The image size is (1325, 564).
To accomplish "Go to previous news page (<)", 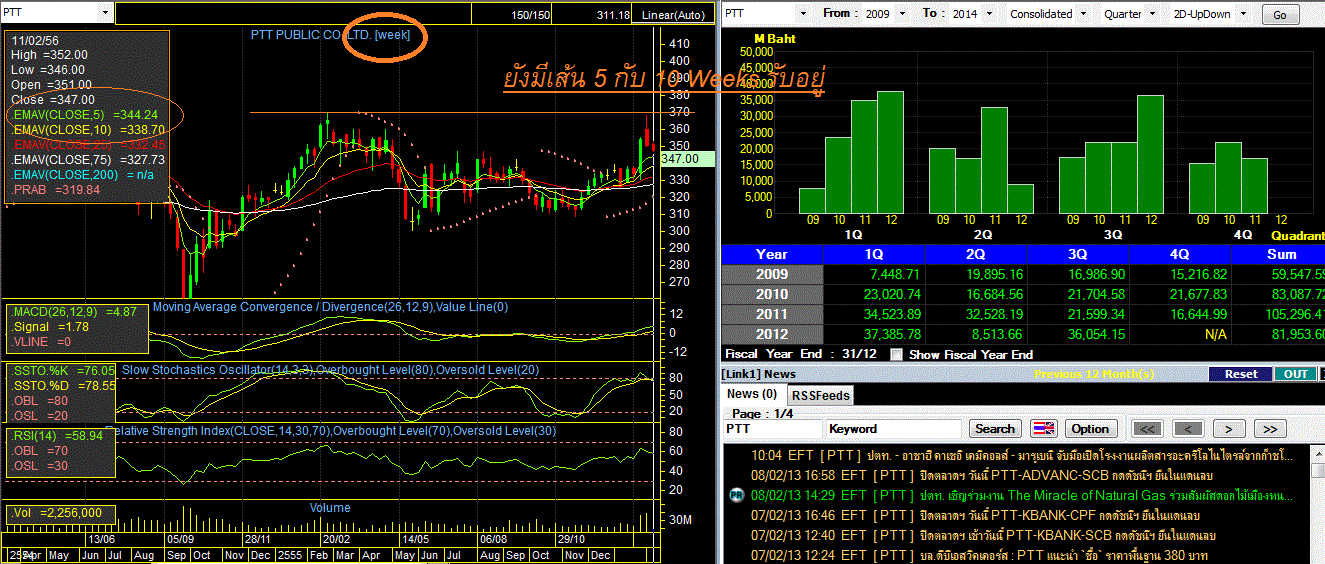I will point(1188,428).
